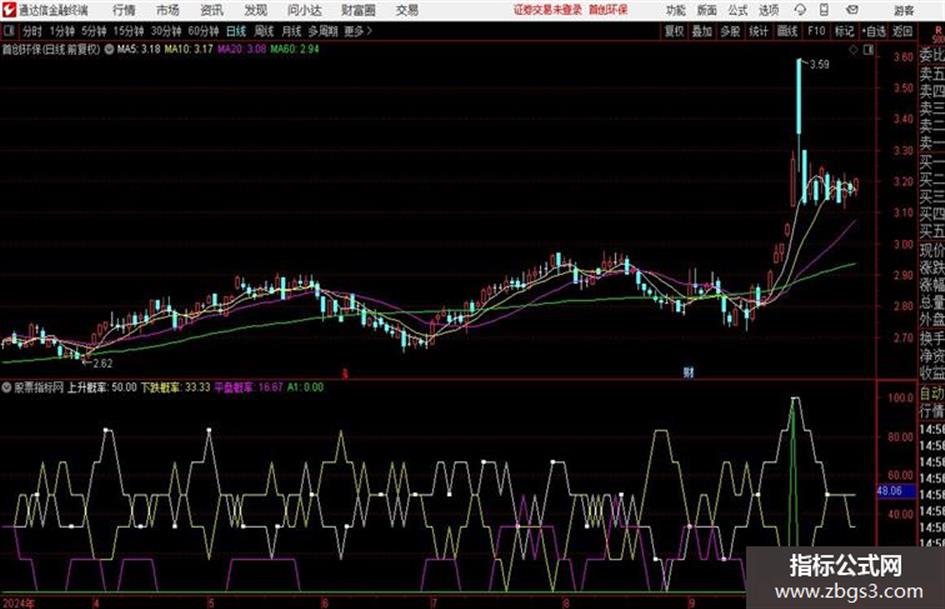Expand the 股票指标网 sub-indicator round arrow
This screenshot has width=945, height=609.
pyautogui.click(x=7, y=388)
